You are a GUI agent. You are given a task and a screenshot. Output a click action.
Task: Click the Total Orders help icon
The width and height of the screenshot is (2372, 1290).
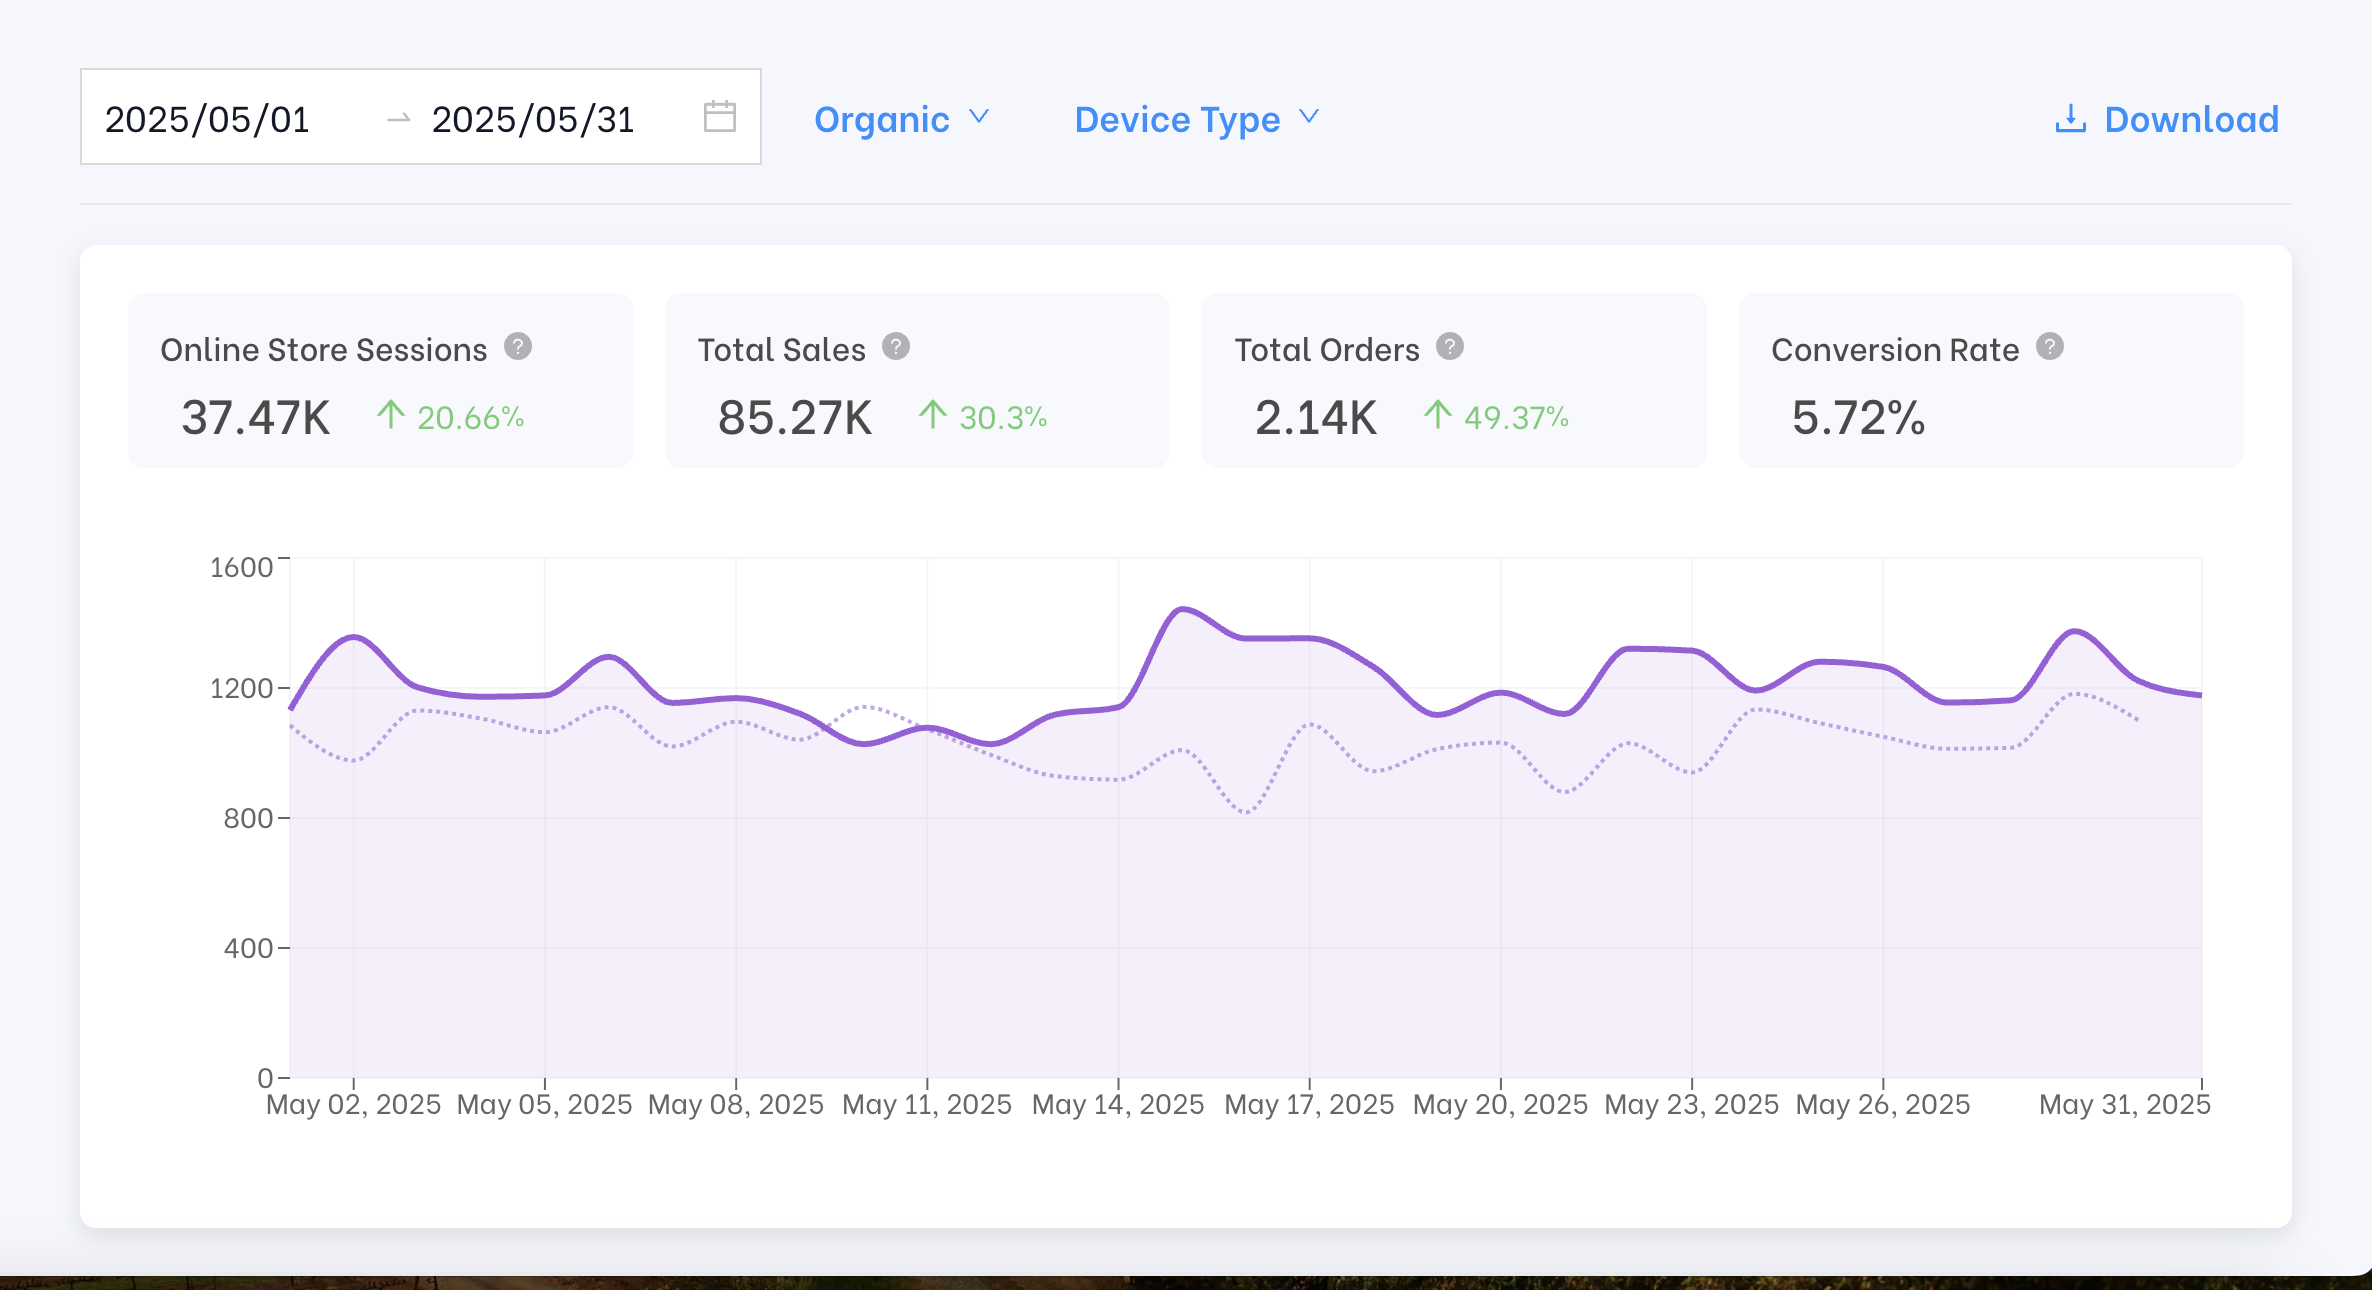[x=1450, y=348]
